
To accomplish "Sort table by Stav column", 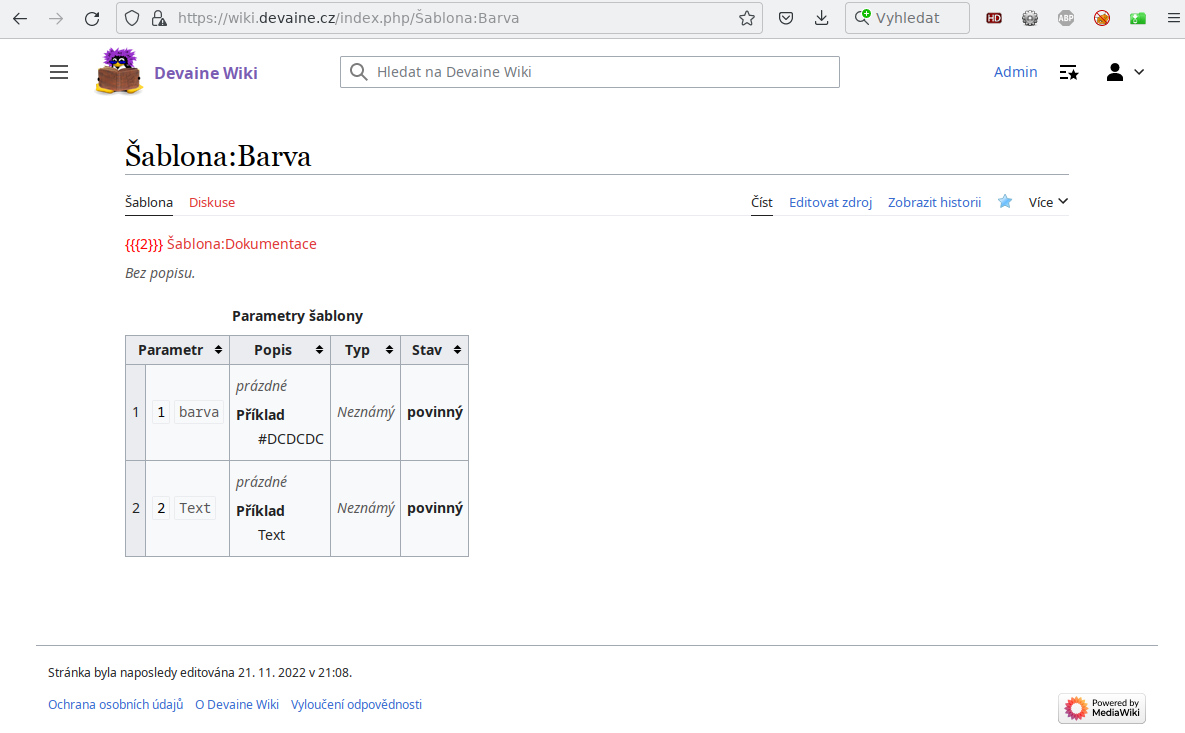I will 435,350.
